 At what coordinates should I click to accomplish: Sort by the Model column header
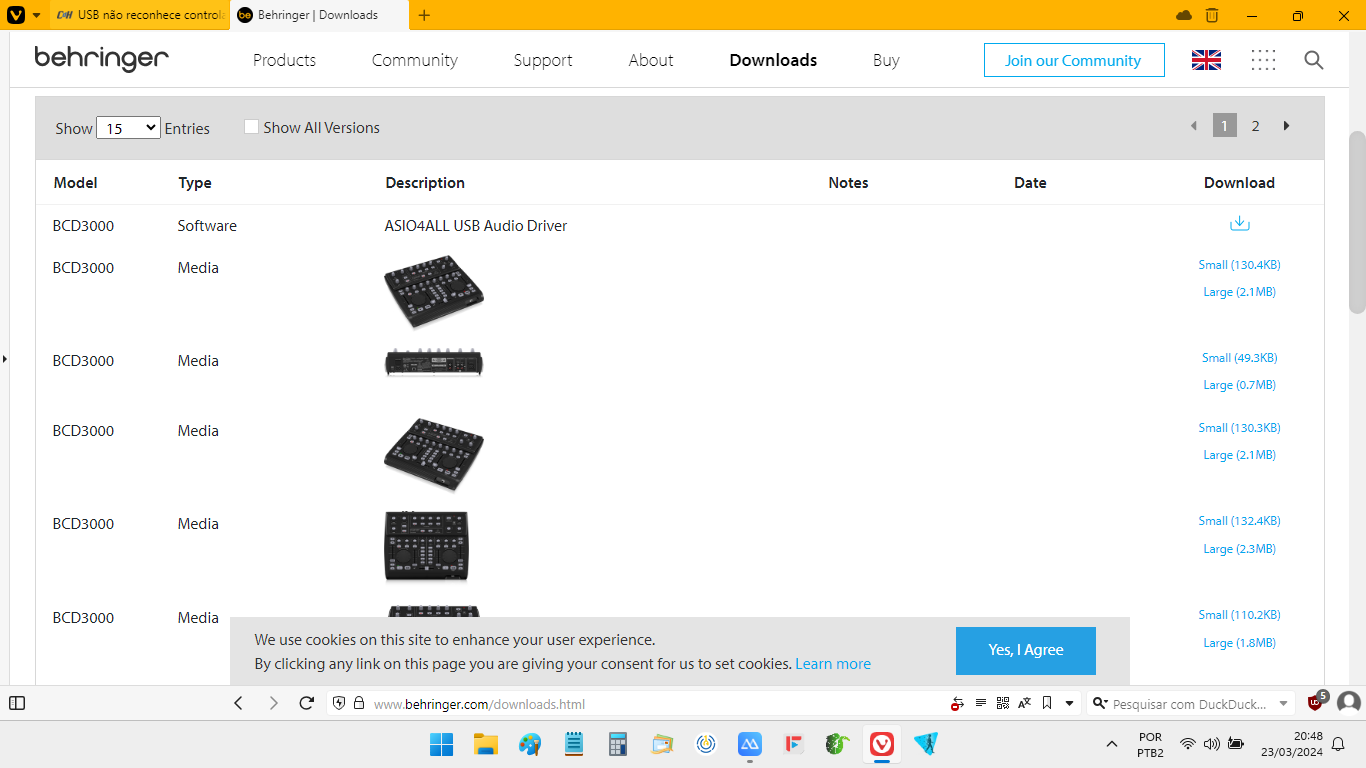pyautogui.click(x=75, y=183)
